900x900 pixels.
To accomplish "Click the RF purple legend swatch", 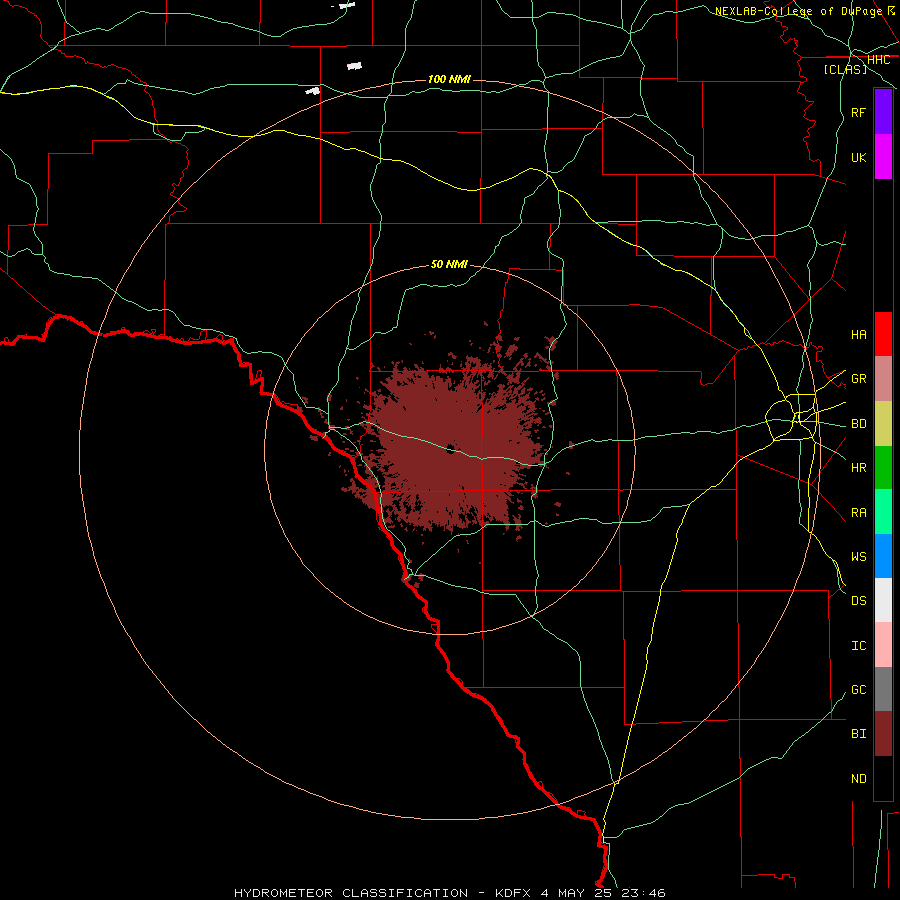I will click(883, 112).
